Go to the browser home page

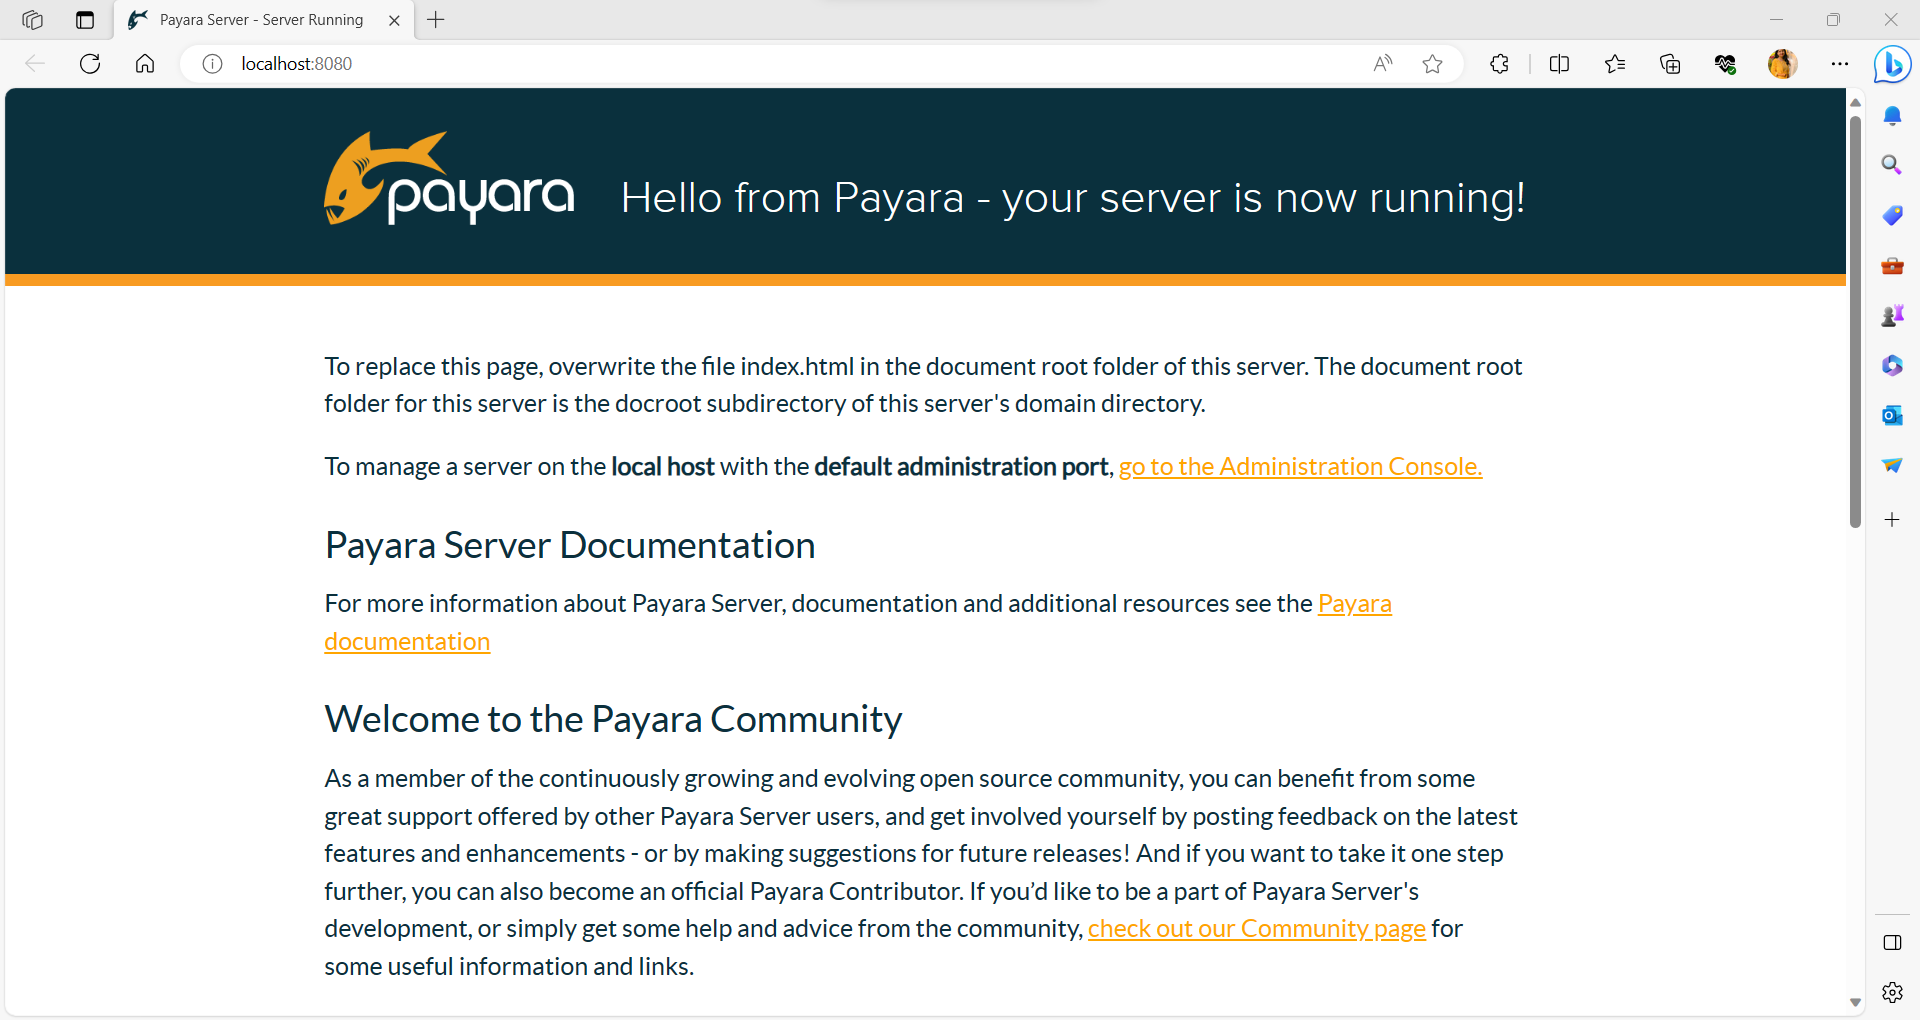pyautogui.click(x=145, y=64)
